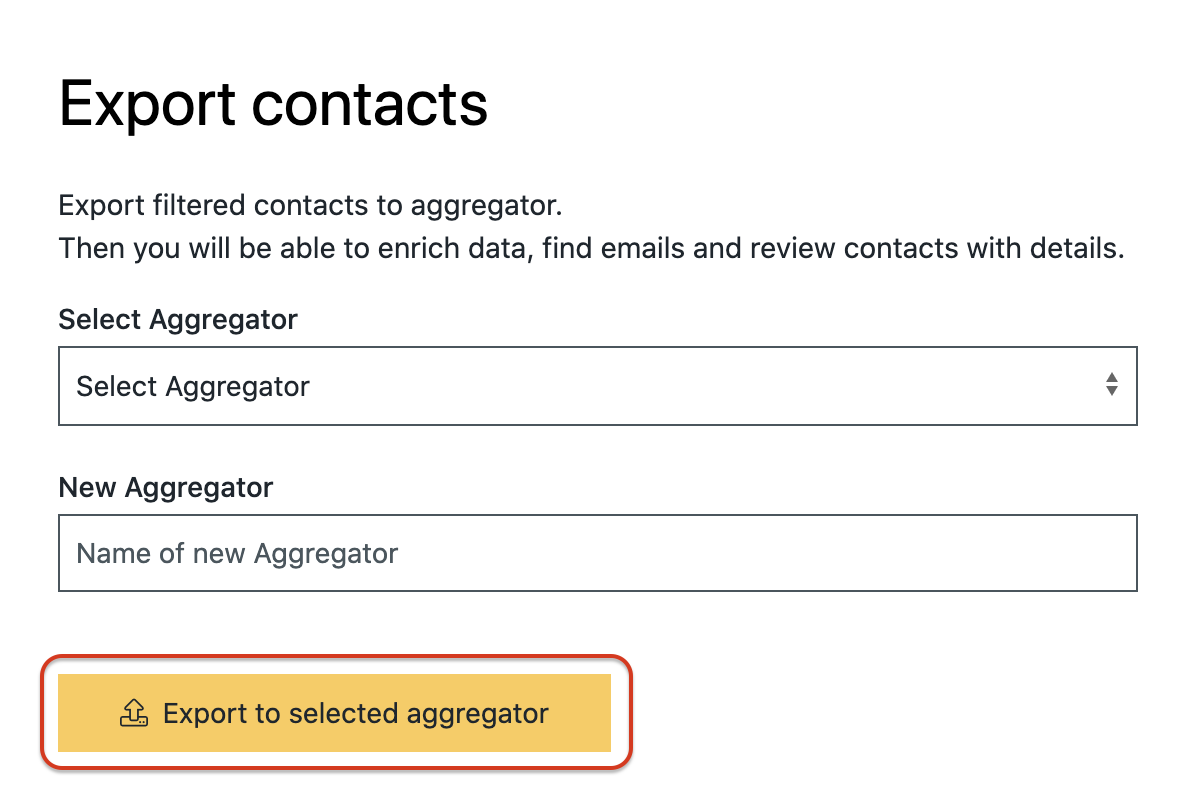The image size is (1194, 810).
Task: Click the up triangle in the aggregator dropdown
Action: 1111,378
